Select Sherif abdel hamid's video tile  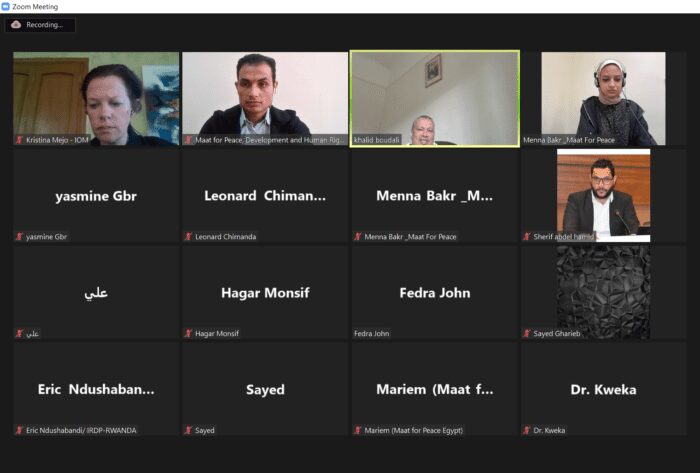coord(604,195)
